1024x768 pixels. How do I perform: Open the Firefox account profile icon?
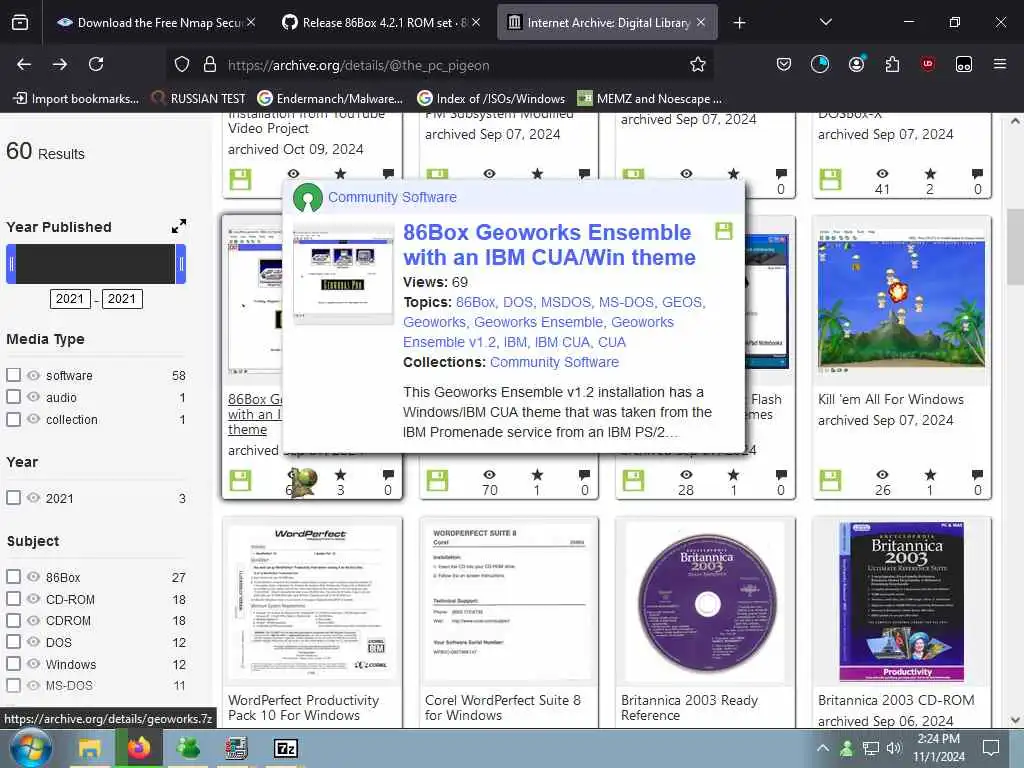click(x=856, y=63)
